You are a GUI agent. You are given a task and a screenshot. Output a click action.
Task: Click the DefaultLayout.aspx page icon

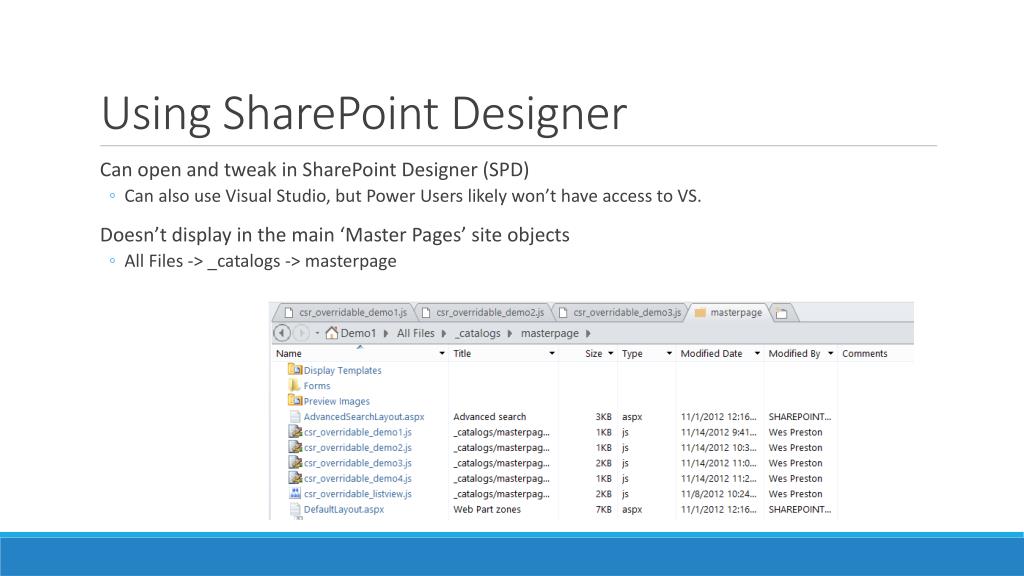click(x=295, y=509)
